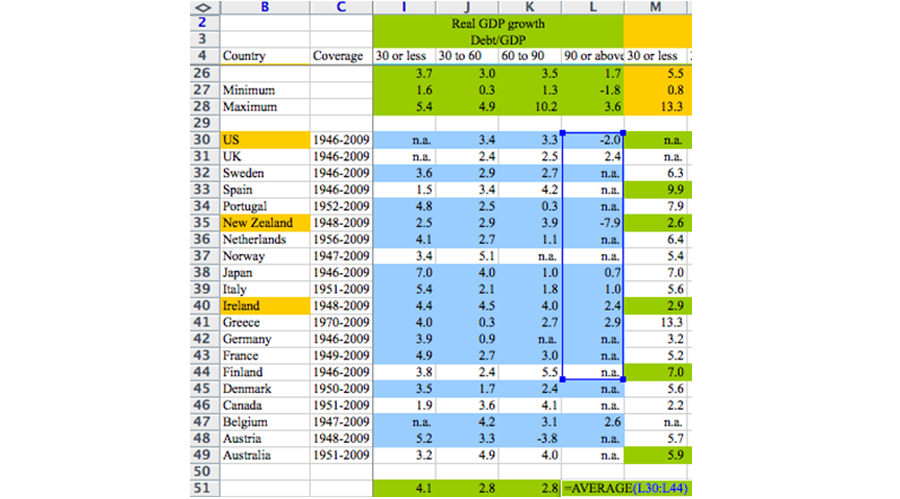Select column M header
The height and width of the screenshot is (499, 900).
coord(655,7)
